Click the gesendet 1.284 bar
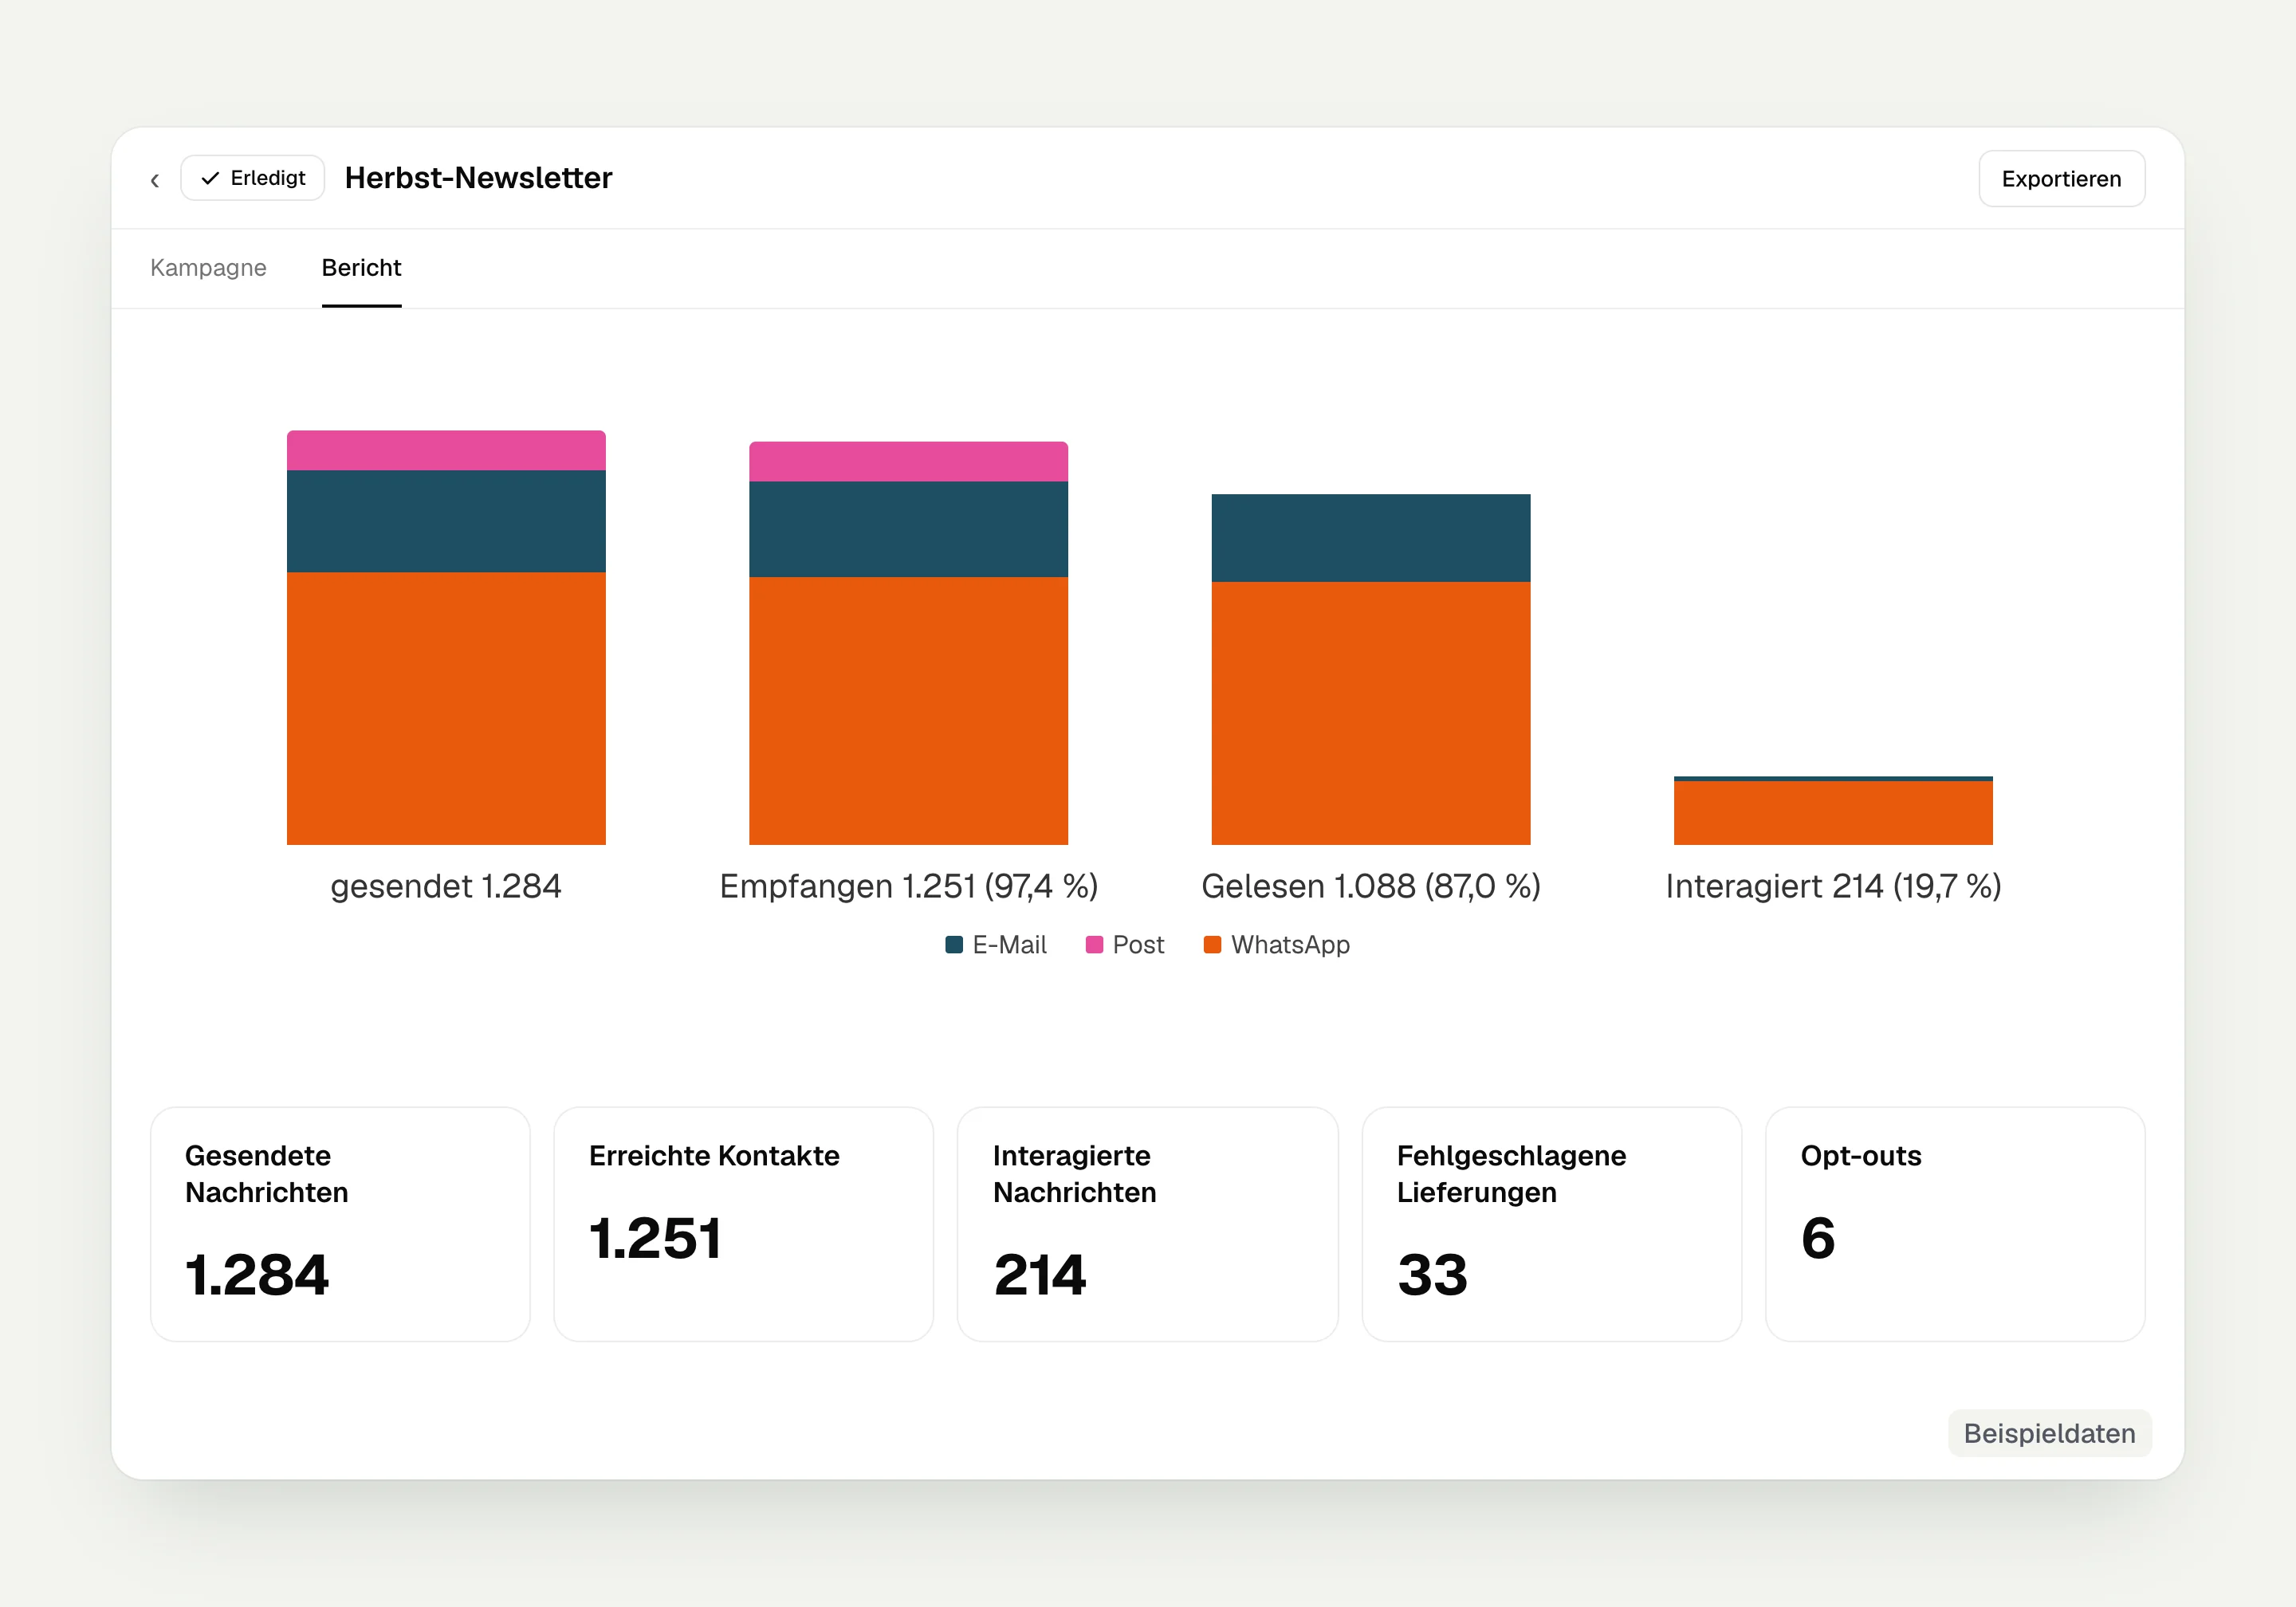The image size is (2296, 1607). click(x=446, y=637)
